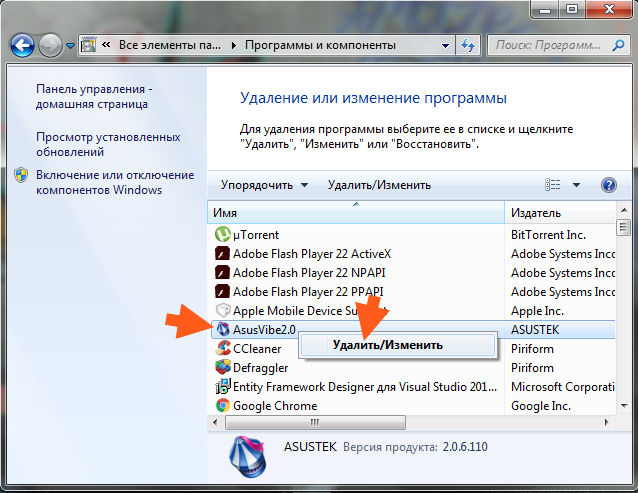Click the horizontal scrollbar thumb

point(315,422)
